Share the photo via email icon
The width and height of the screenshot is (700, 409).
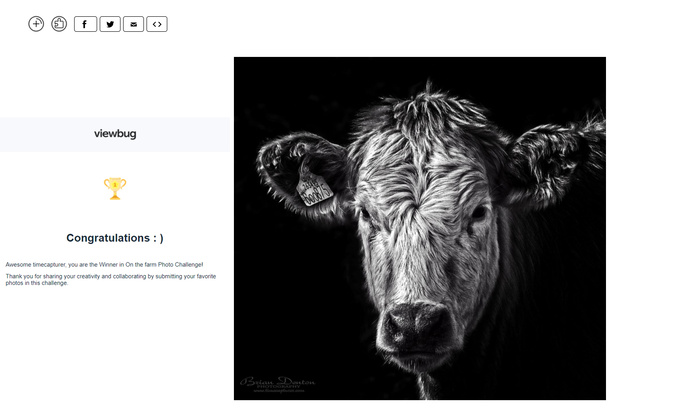tap(133, 24)
